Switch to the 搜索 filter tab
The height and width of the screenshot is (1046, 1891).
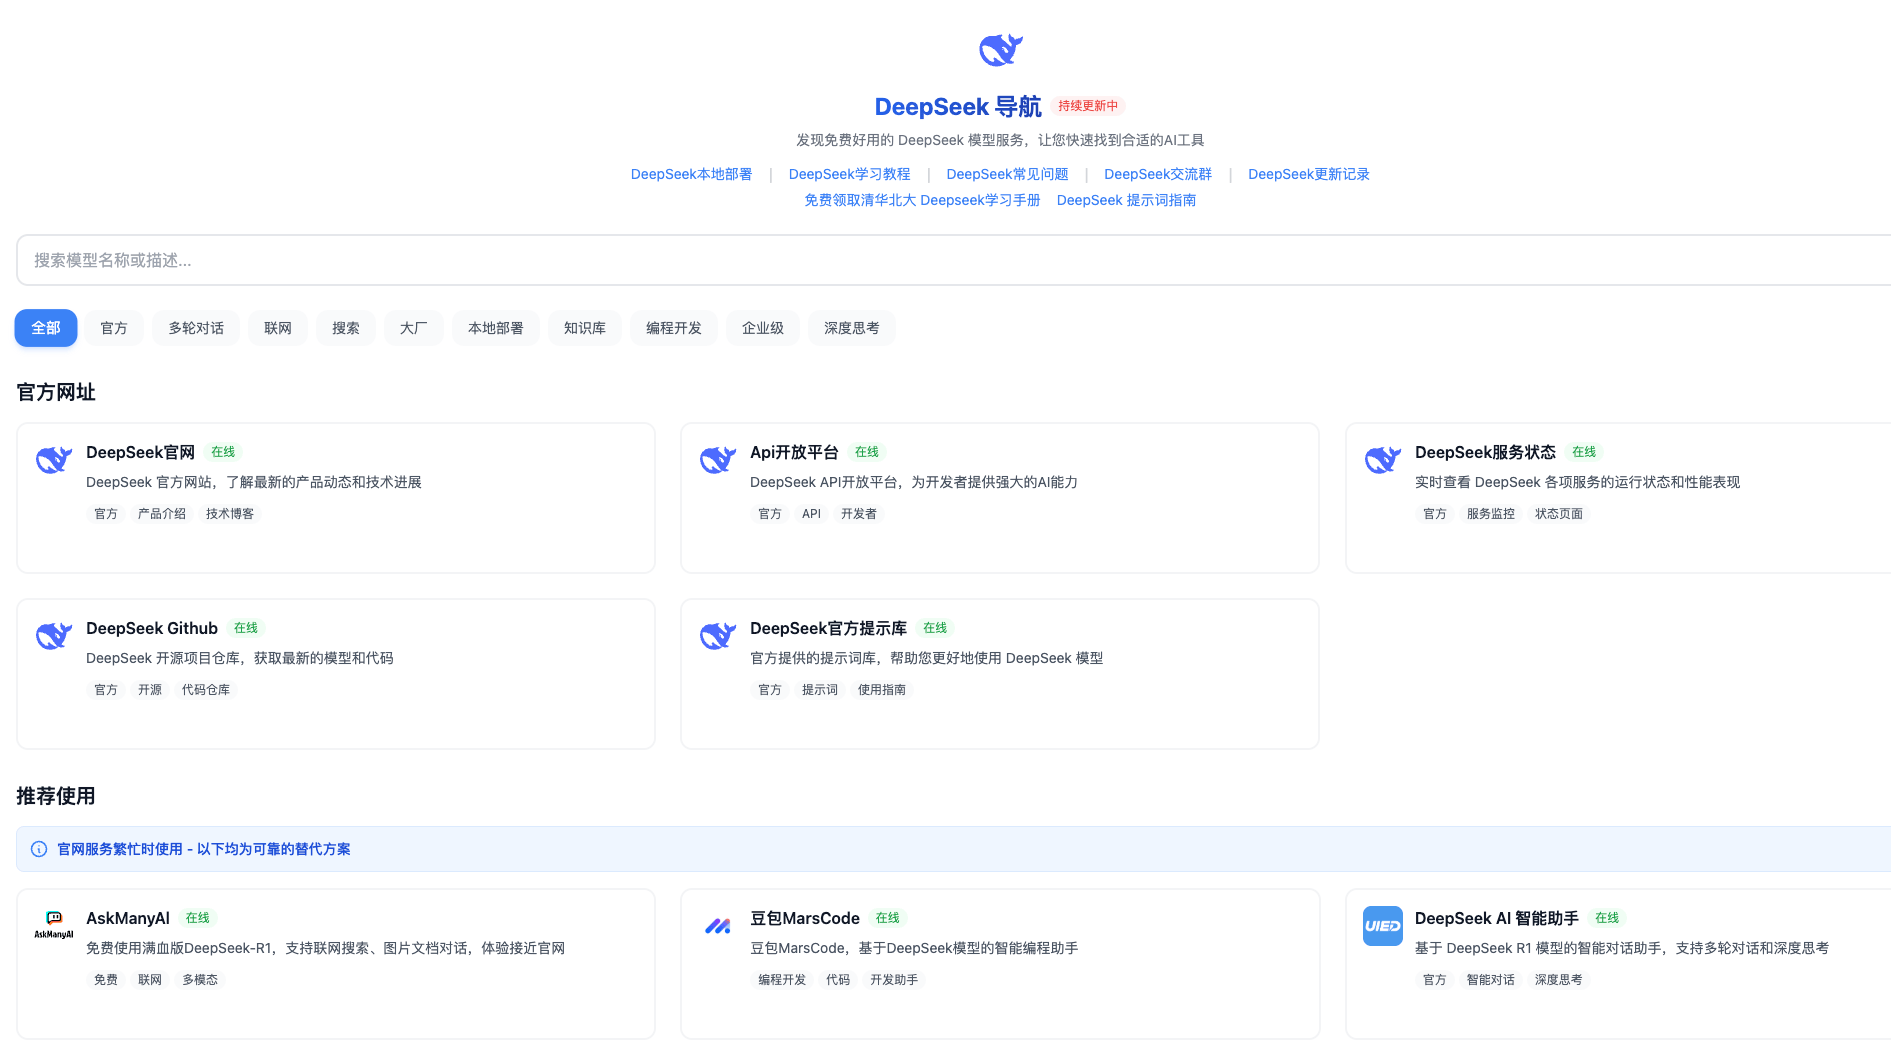pos(346,328)
